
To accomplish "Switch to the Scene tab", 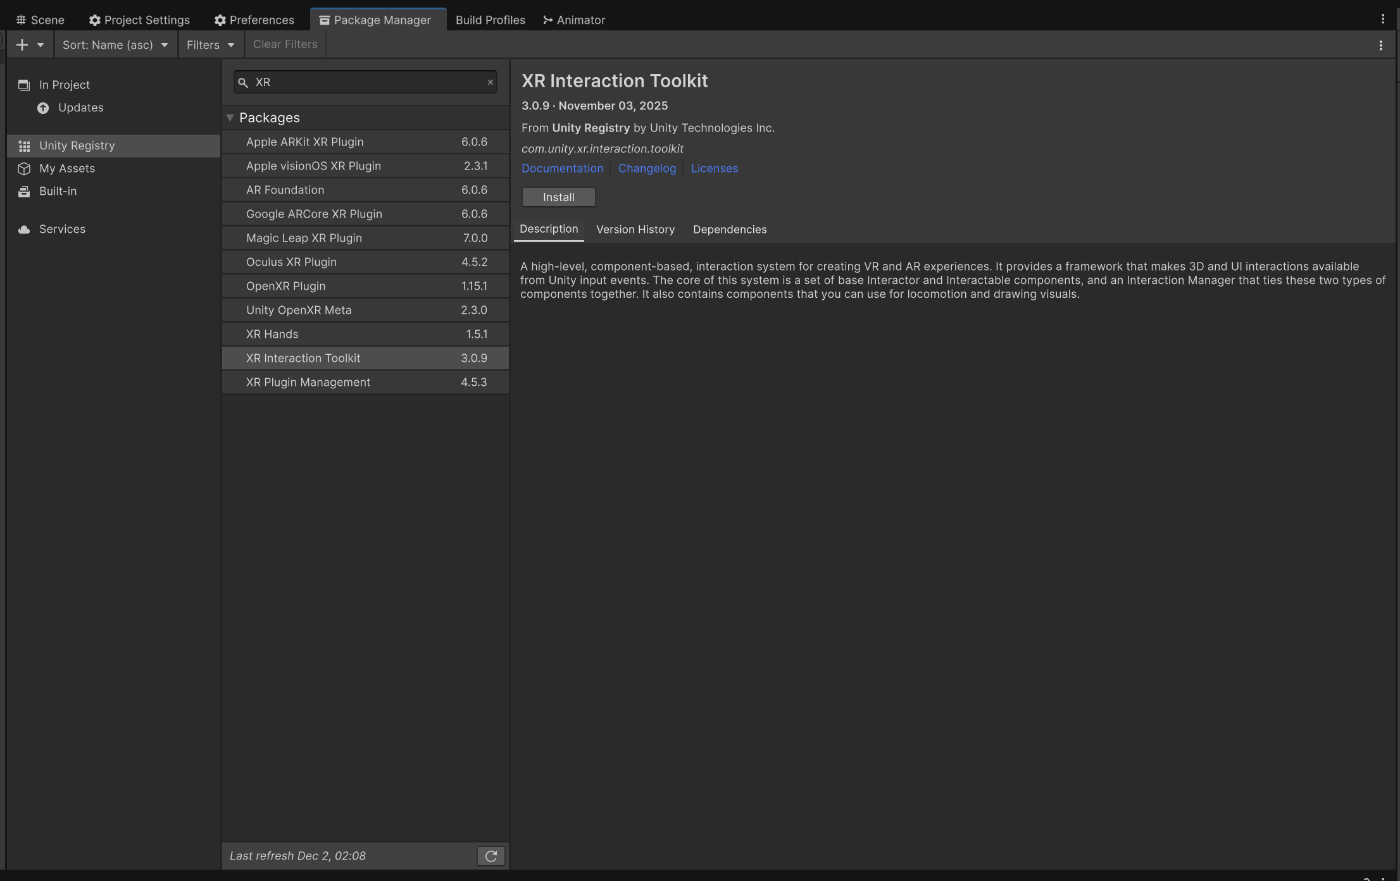I will point(40,20).
